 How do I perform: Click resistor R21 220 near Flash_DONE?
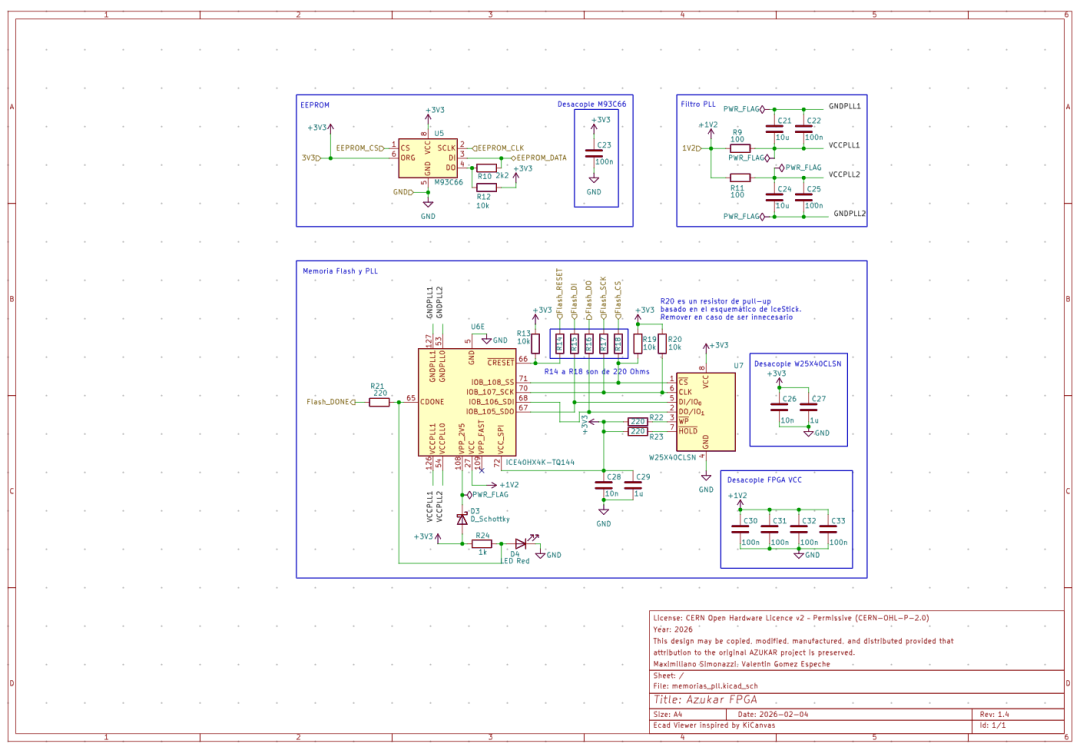tap(380, 402)
